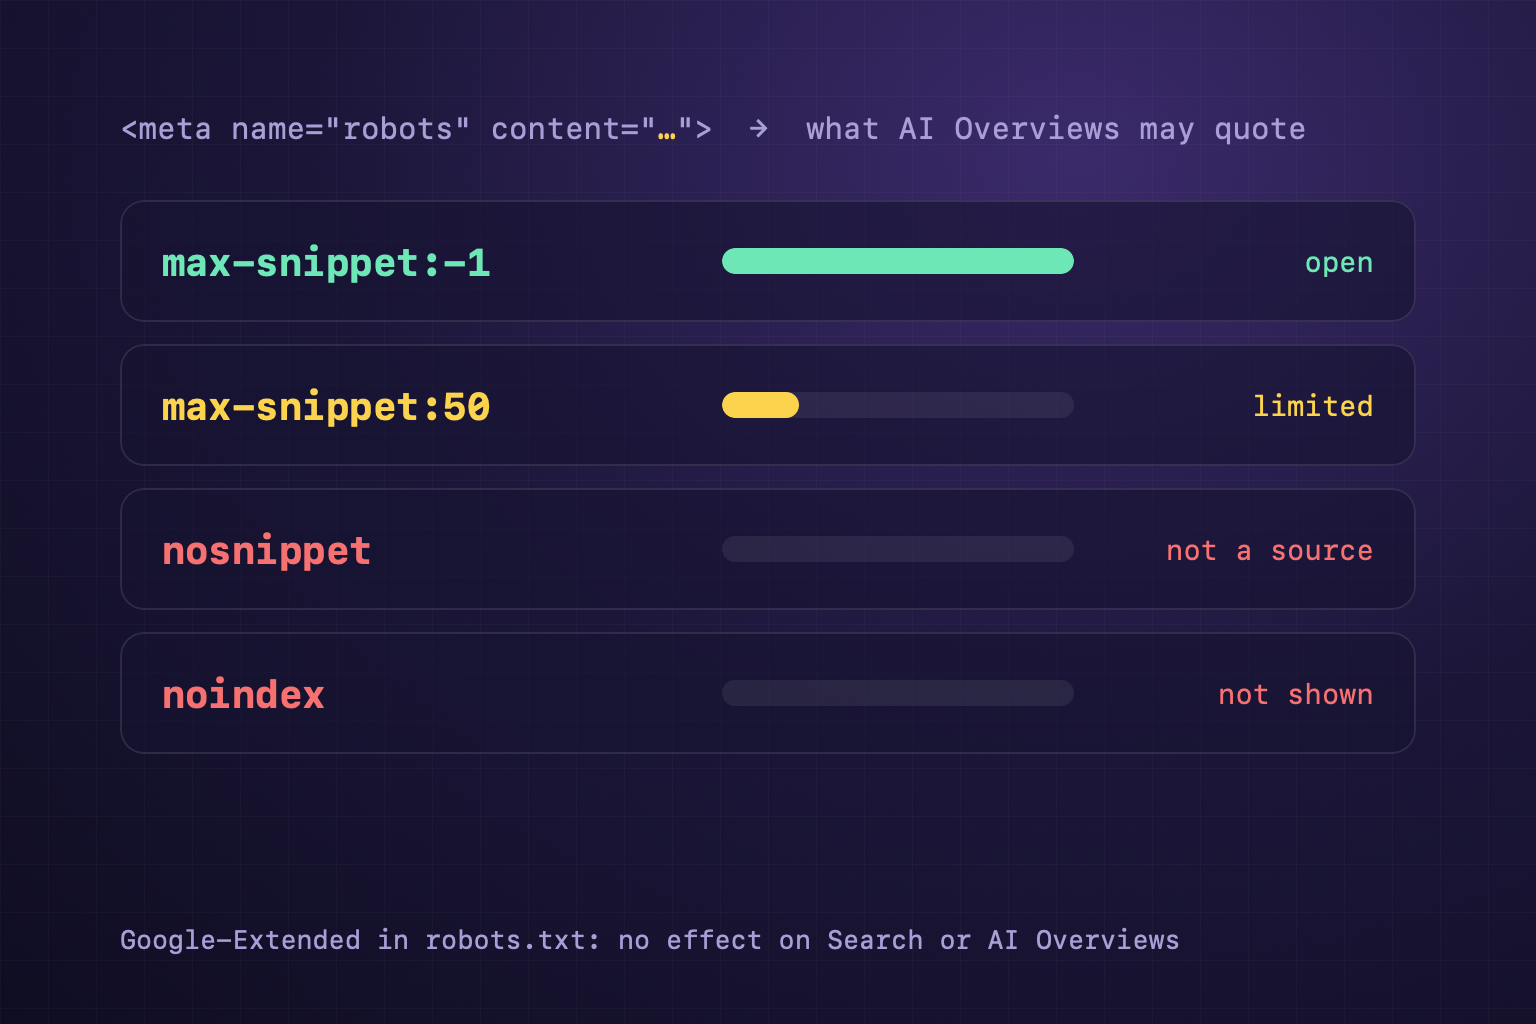The width and height of the screenshot is (1536, 1024).
Task: Click the arrow icon in the header line
Action: coord(759,128)
